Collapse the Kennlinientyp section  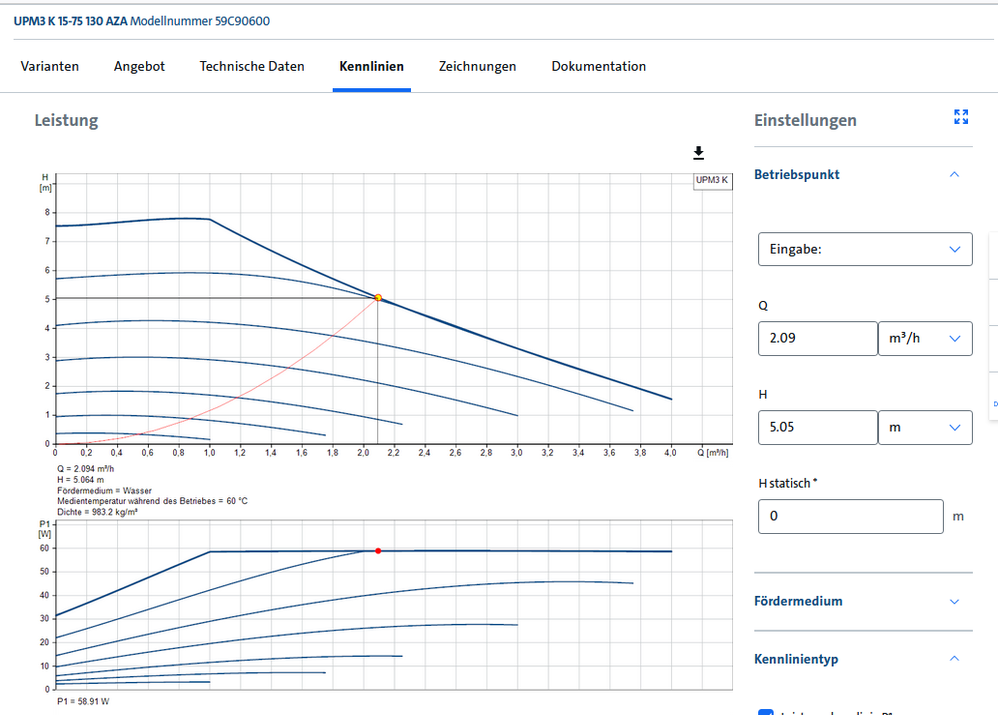click(x=953, y=659)
